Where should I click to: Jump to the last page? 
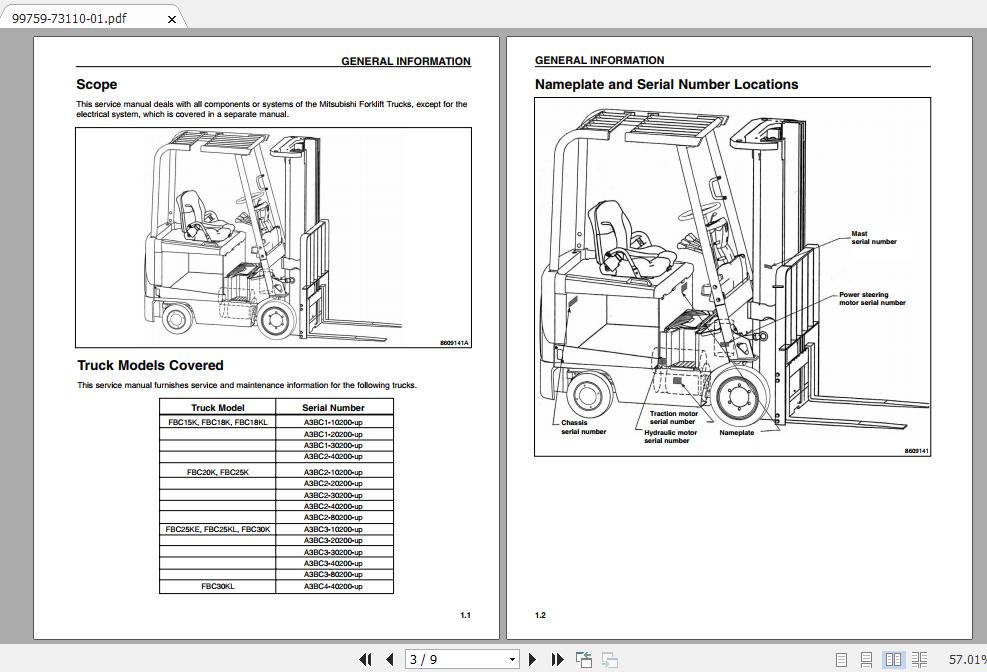coord(557,659)
